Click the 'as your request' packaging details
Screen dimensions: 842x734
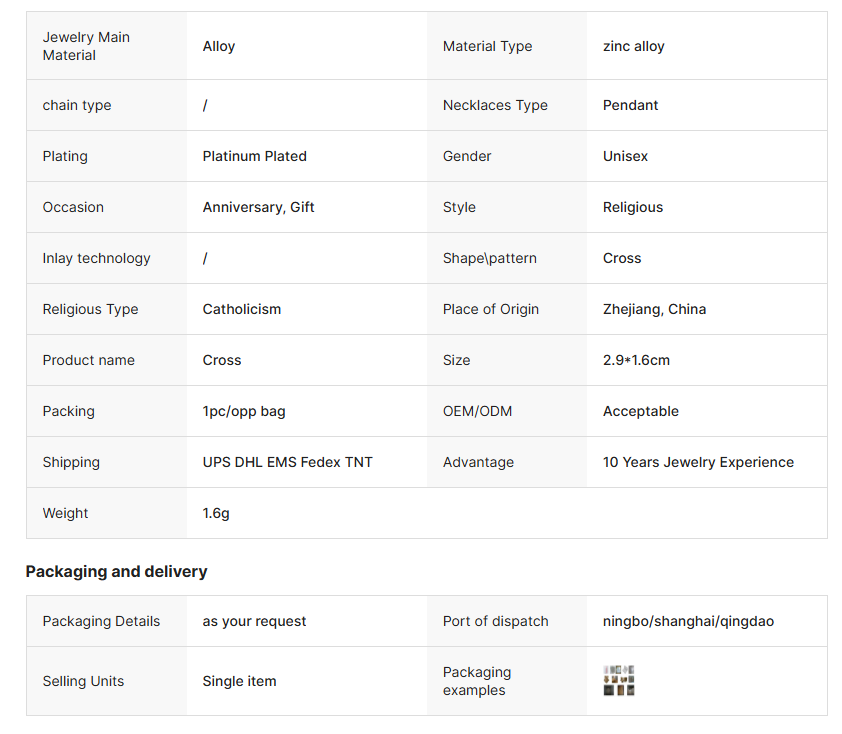coord(254,621)
